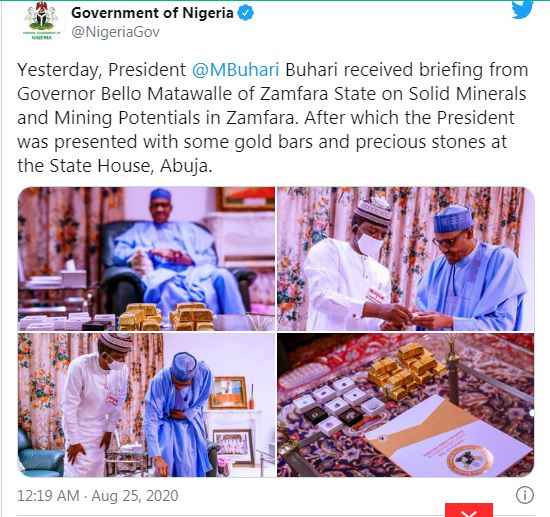This screenshot has height=517, width=550.
Task: Open photo of gold bars and gemstone boxes
Action: coord(406,405)
